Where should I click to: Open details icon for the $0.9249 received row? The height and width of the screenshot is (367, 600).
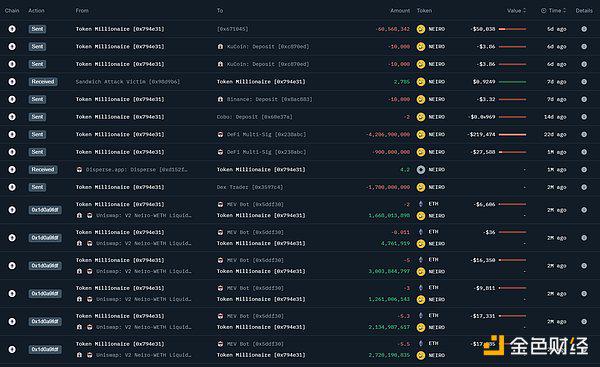(x=584, y=82)
